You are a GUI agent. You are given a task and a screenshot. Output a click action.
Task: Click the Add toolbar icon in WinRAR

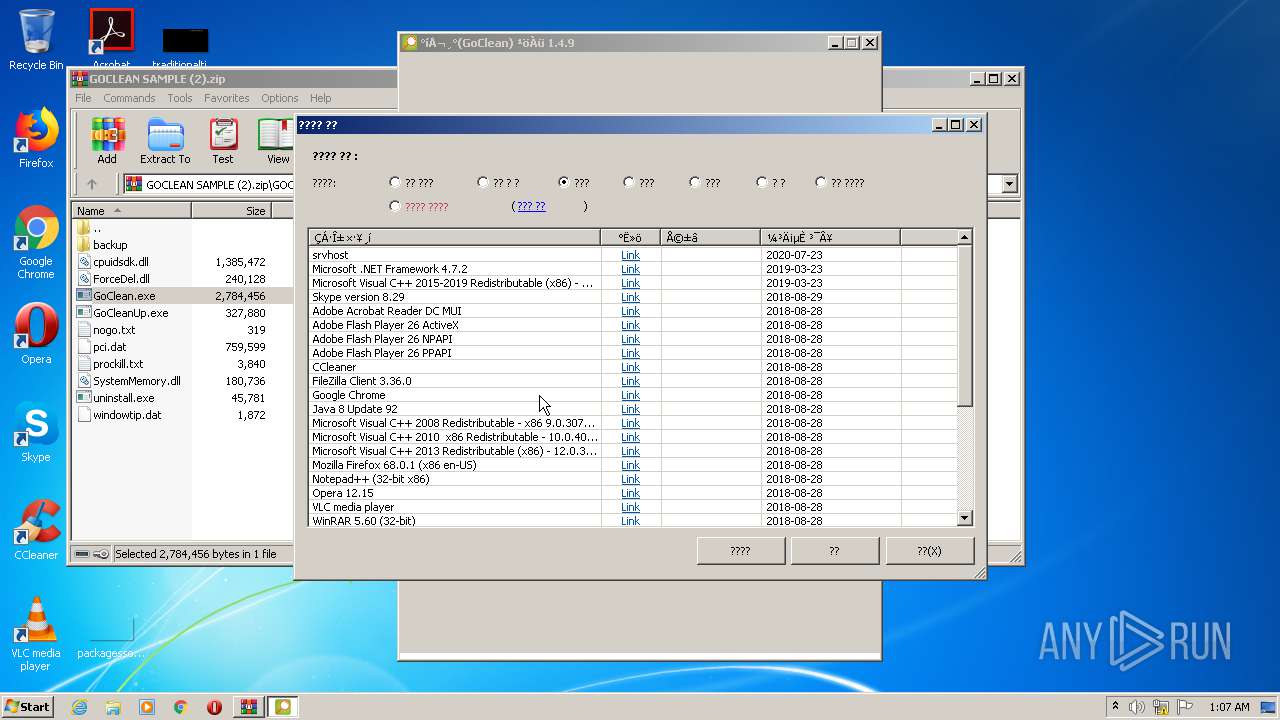tap(107, 141)
